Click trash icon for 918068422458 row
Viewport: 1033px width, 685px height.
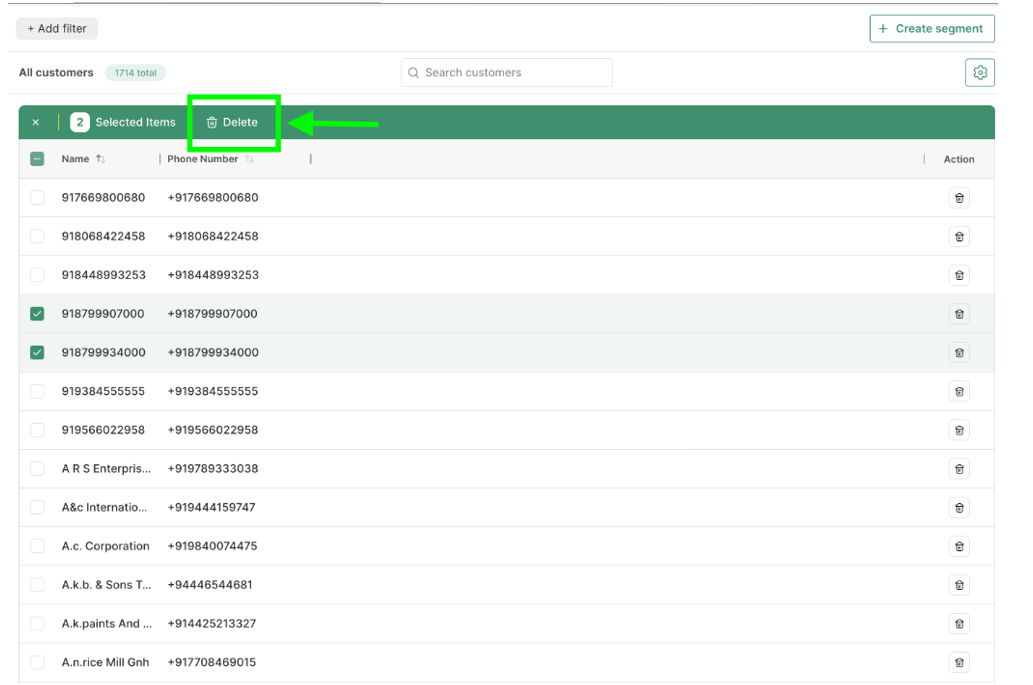958,237
